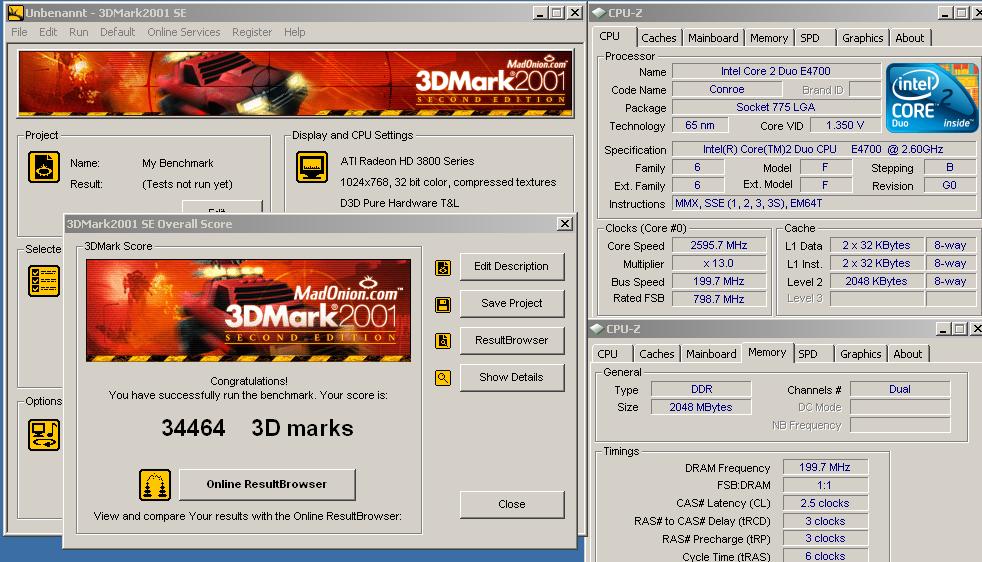The height and width of the screenshot is (562, 982).
Task: Click ATI Radeon HD 3800 Series text
Action: pyautogui.click(x=407, y=161)
